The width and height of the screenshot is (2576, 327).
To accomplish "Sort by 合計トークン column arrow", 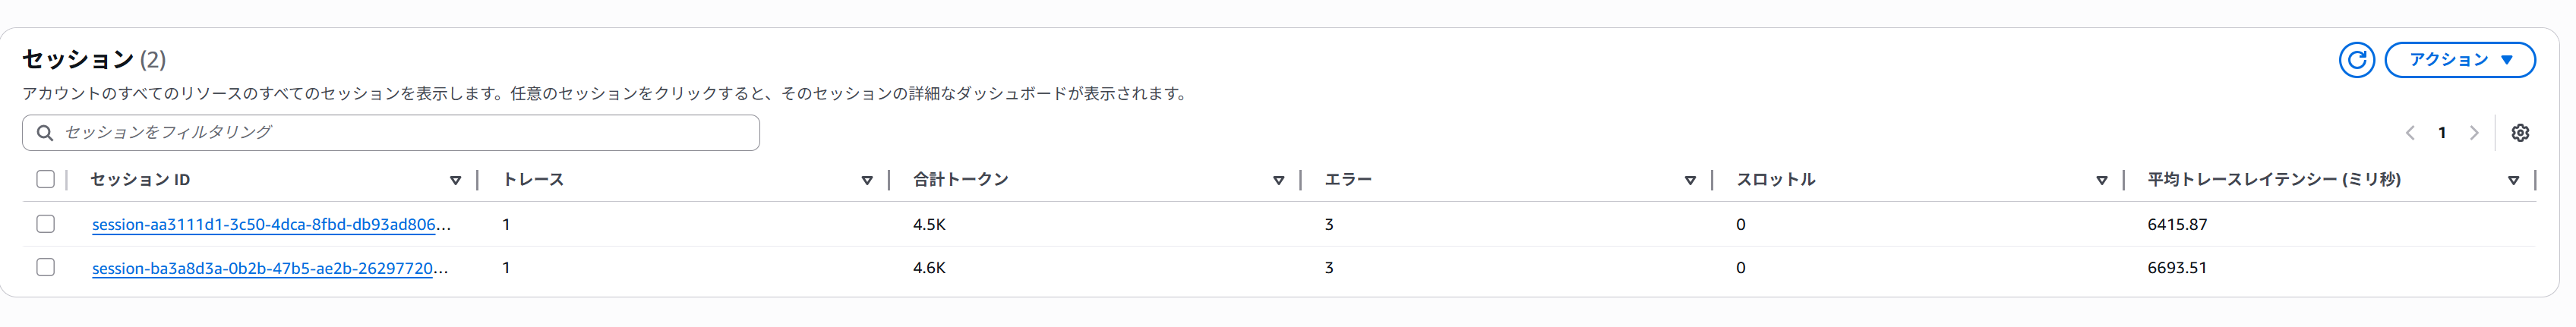I will pyautogui.click(x=1278, y=181).
